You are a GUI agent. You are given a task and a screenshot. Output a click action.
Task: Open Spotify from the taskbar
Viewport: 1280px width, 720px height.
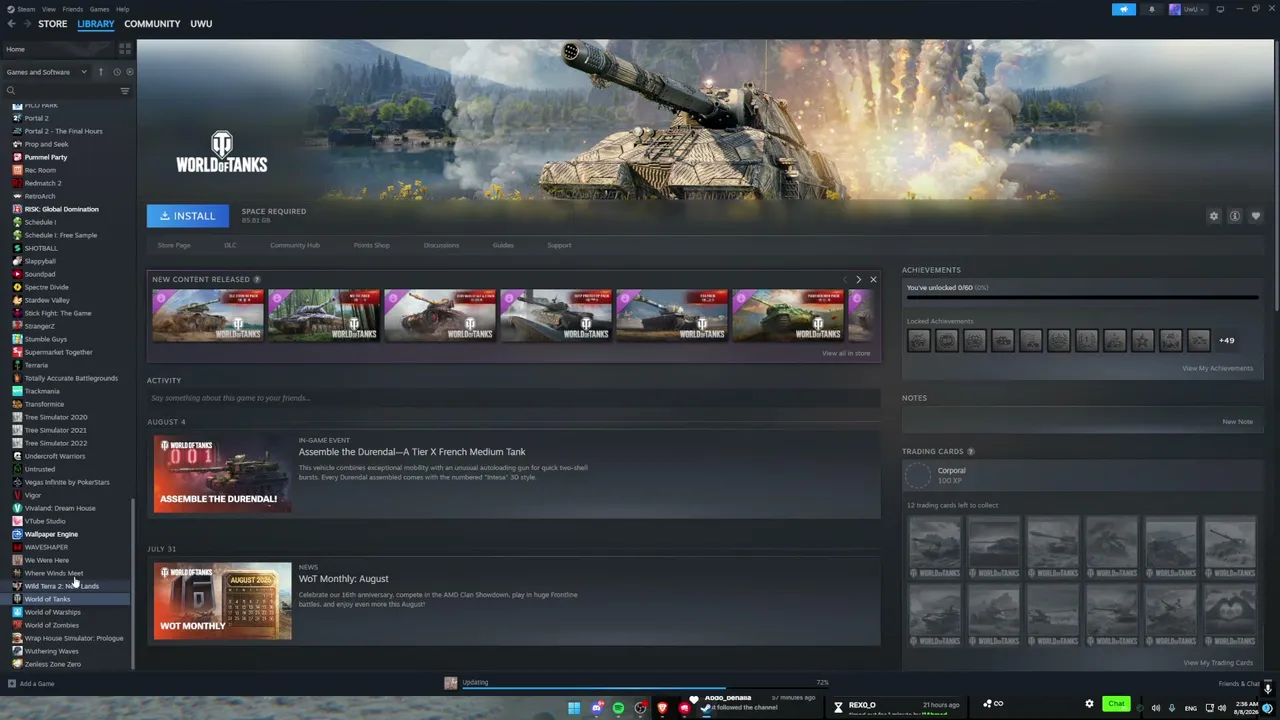pos(618,708)
